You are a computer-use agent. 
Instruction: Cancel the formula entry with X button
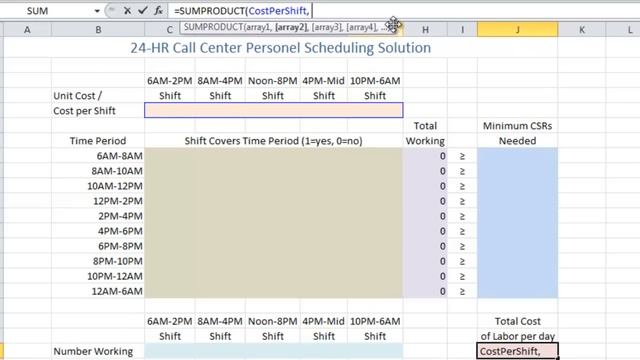(127, 11)
